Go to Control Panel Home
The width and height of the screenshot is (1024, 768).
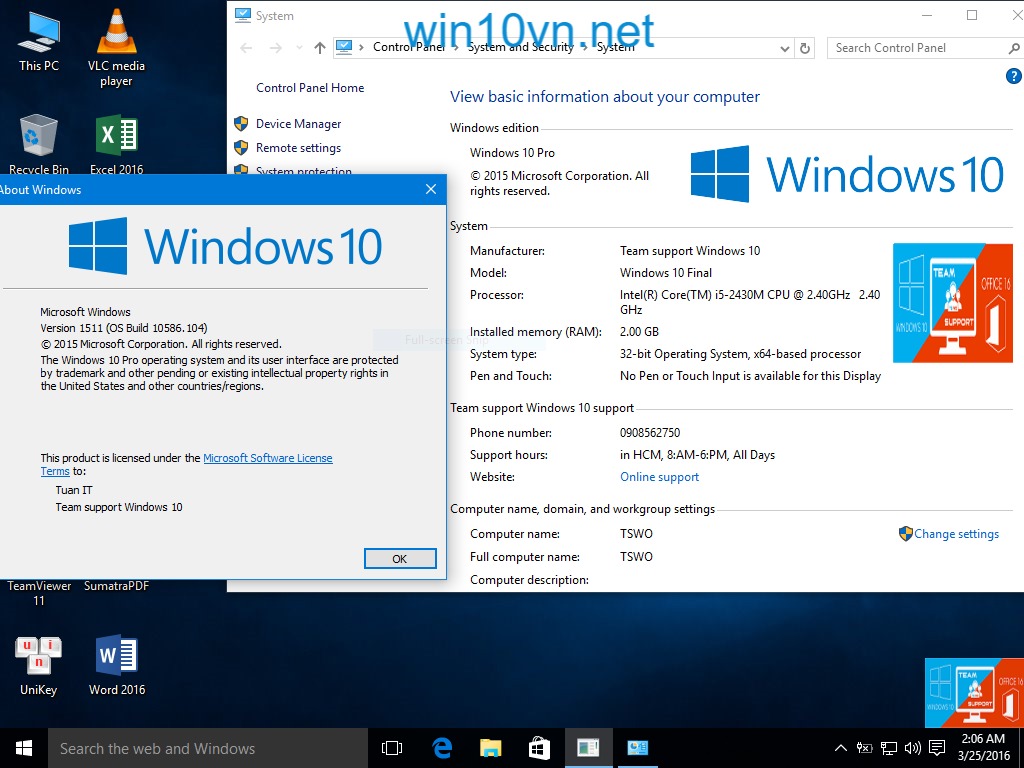click(310, 88)
